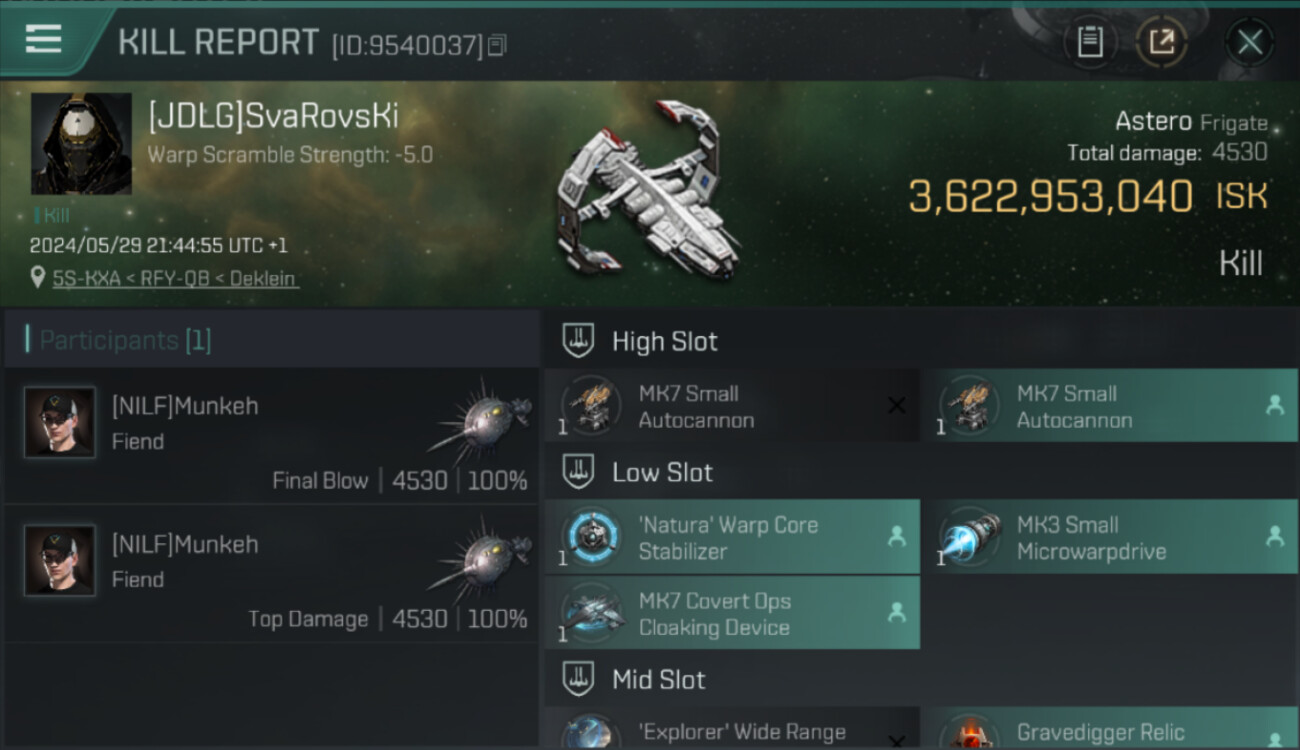Open Munkeh's Top Damage entry
The width and height of the screenshot is (1300, 750).
click(272, 574)
